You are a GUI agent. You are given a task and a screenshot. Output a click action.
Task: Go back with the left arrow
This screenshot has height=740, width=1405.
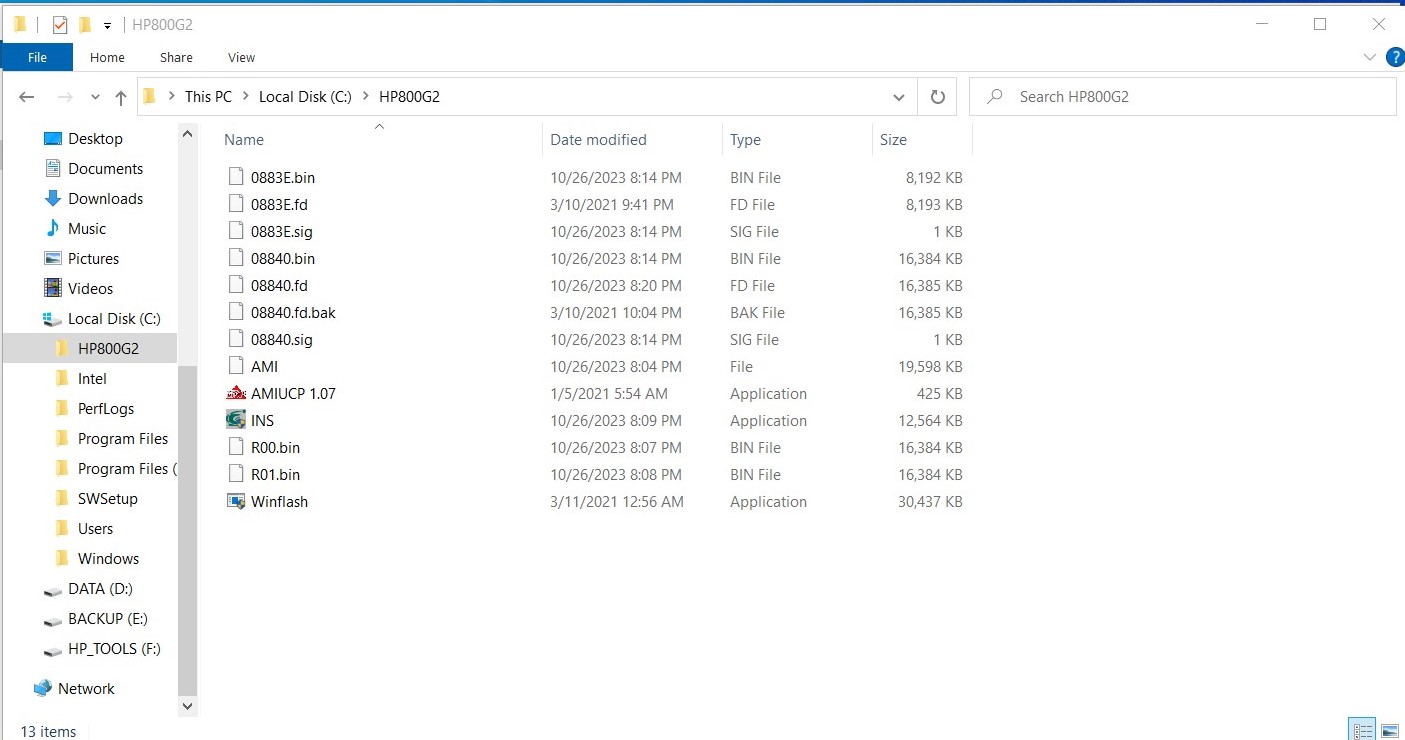click(27, 97)
